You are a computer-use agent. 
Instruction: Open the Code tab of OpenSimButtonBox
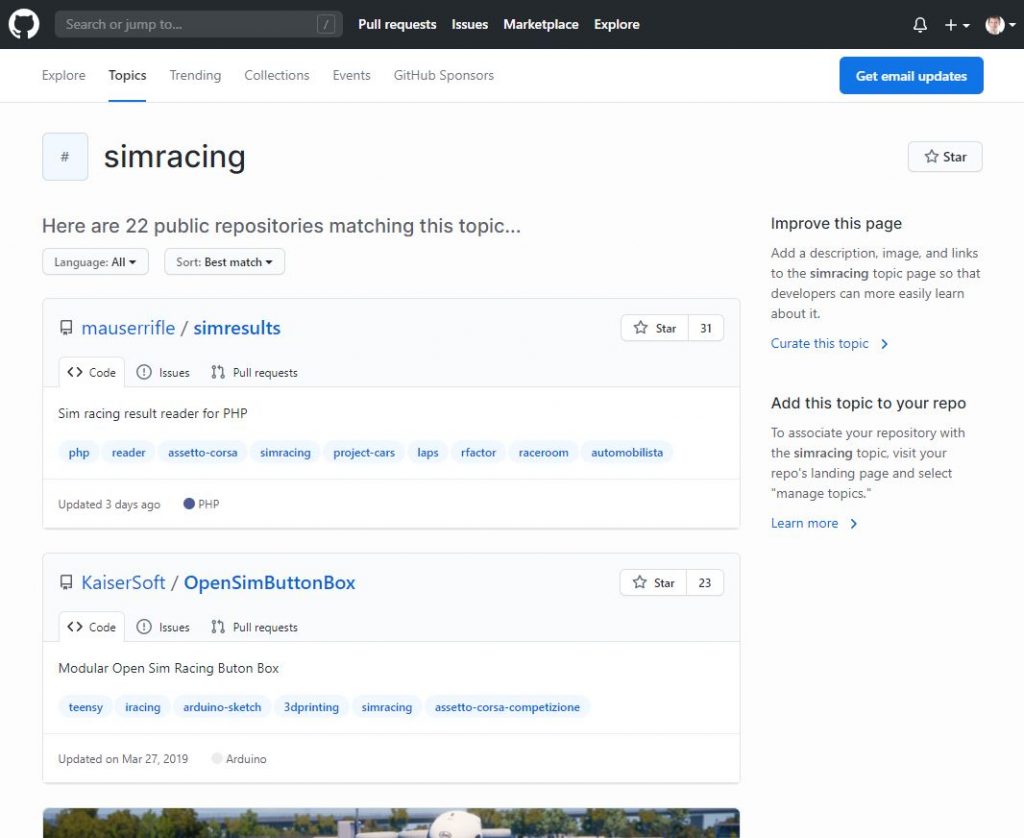(91, 627)
